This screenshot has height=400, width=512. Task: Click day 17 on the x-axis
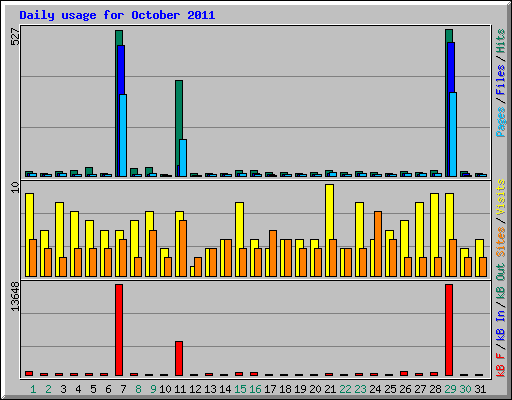[270, 389]
